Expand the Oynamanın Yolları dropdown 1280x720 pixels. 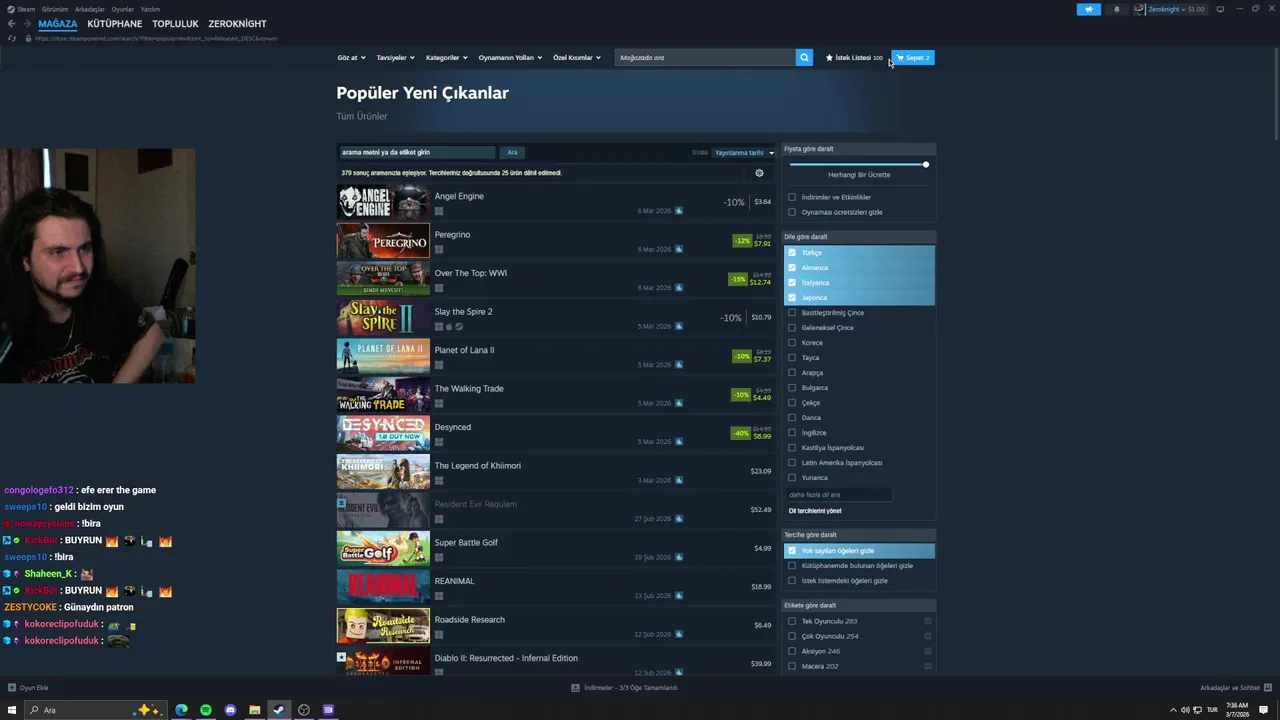click(510, 58)
